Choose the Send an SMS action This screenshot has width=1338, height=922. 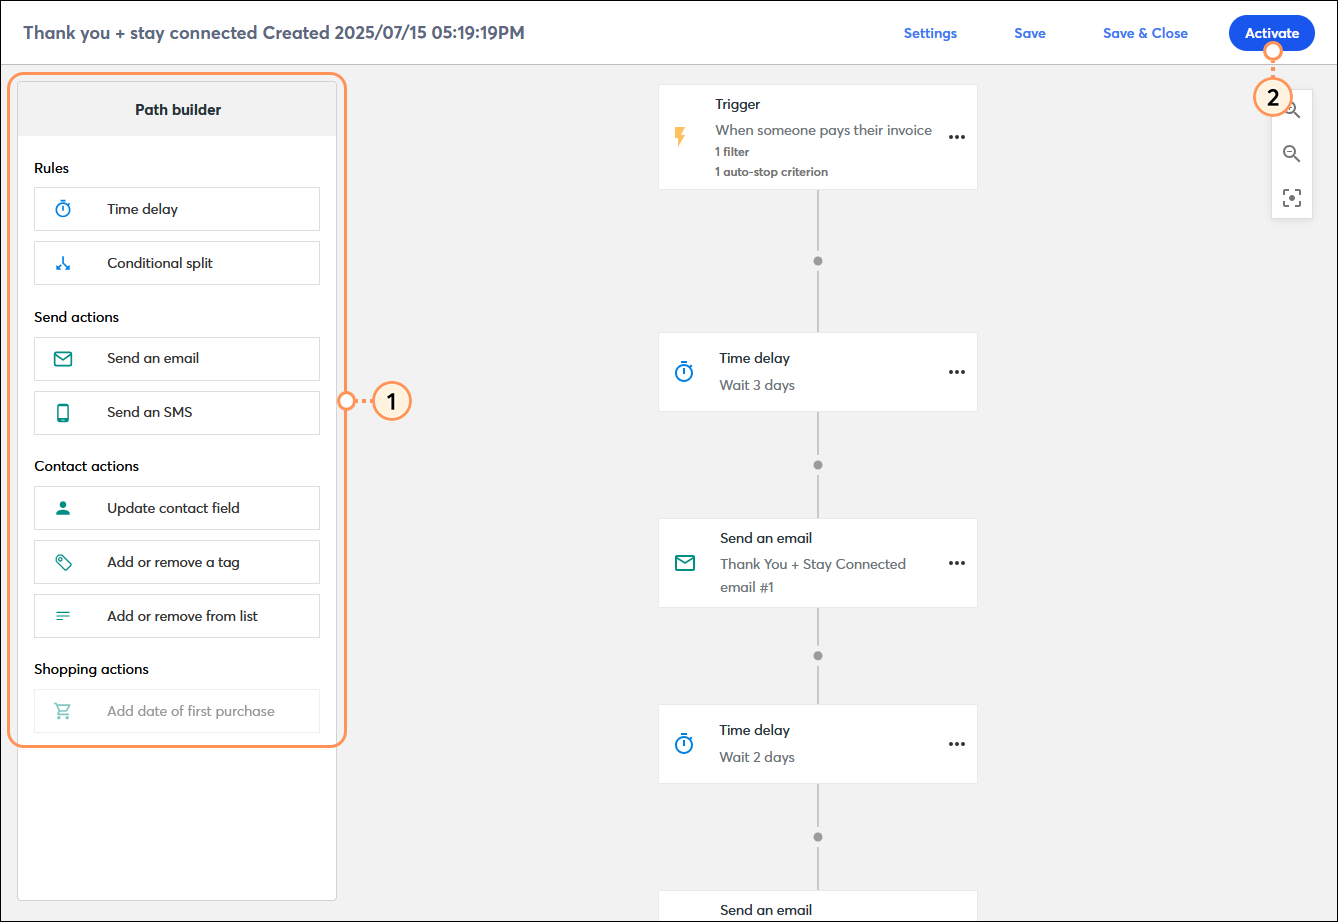tap(177, 412)
